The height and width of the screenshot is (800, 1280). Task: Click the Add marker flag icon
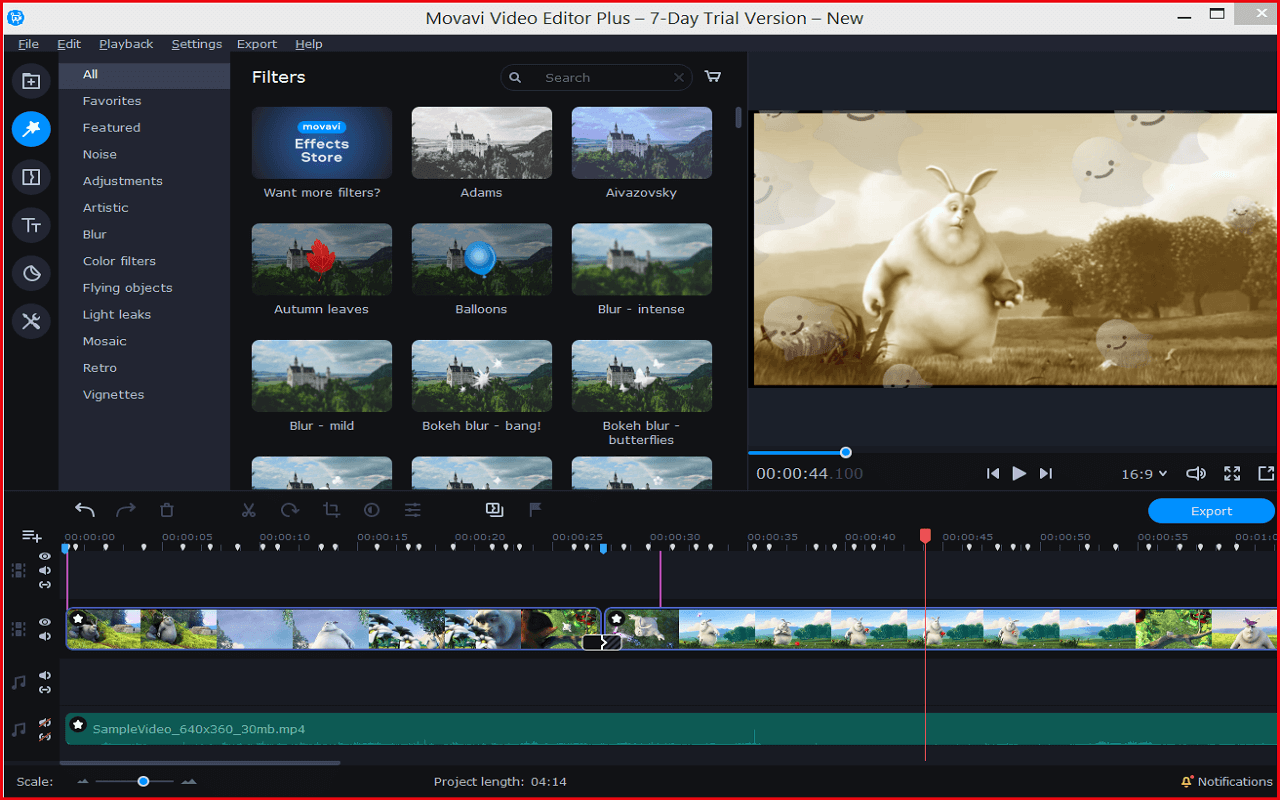(535, 510)
